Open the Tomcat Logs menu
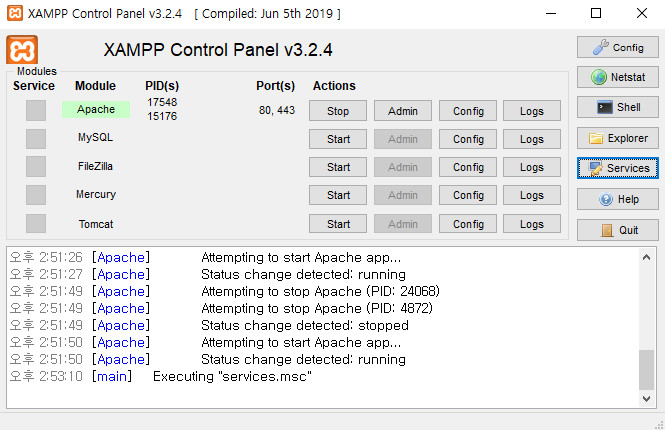The image size is (665, 430). (532, 223)
